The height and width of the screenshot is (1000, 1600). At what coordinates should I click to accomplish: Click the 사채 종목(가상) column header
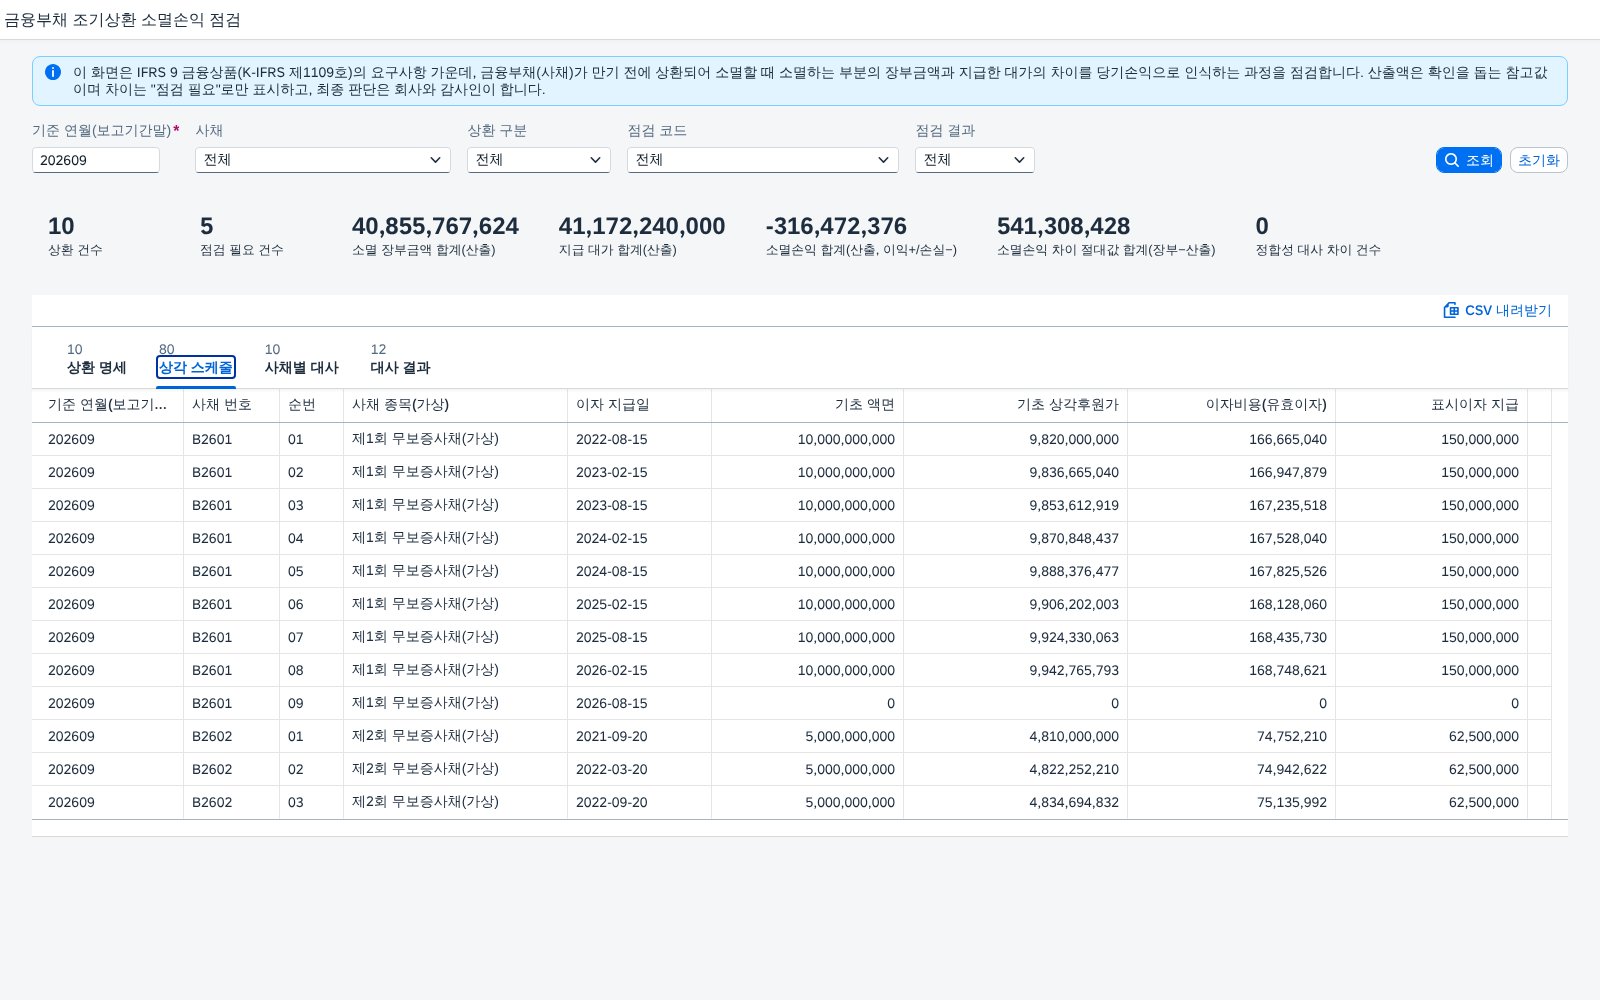[455, 405]
